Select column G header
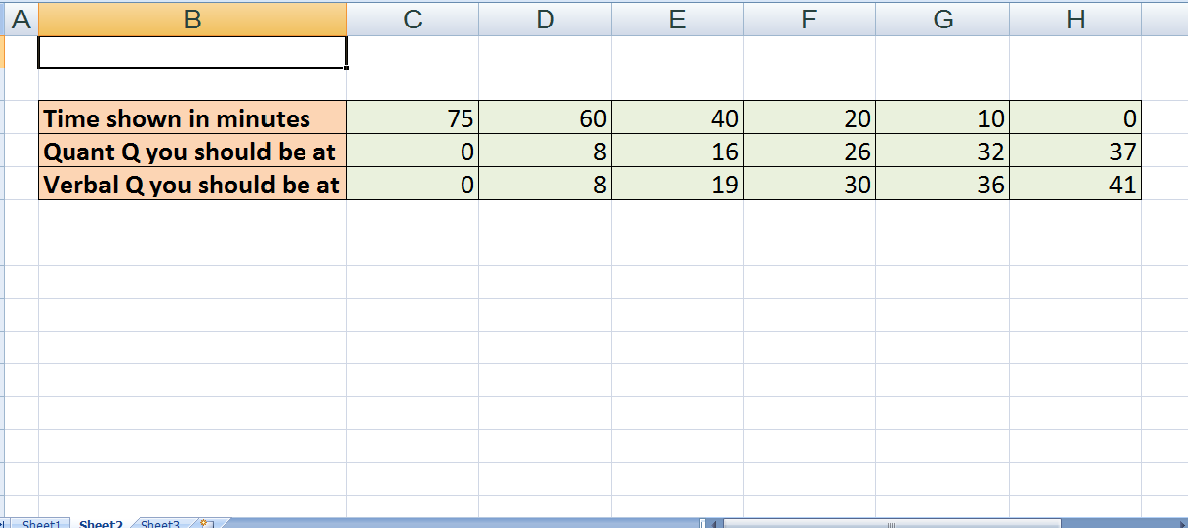Viewport: 1188px width, 528px height. pyautogui.click(x=943, y=19)
